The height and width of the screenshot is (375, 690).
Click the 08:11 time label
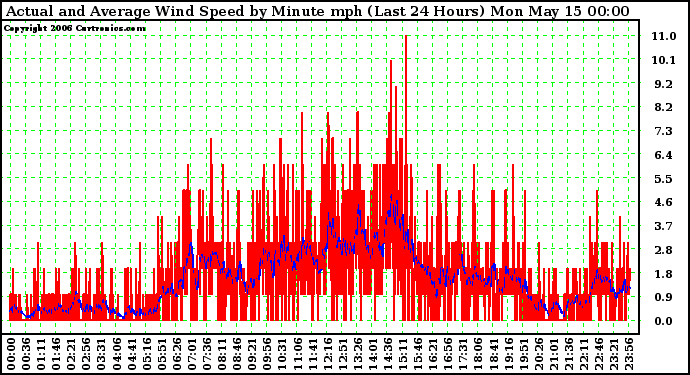click(x=222, y=354)
